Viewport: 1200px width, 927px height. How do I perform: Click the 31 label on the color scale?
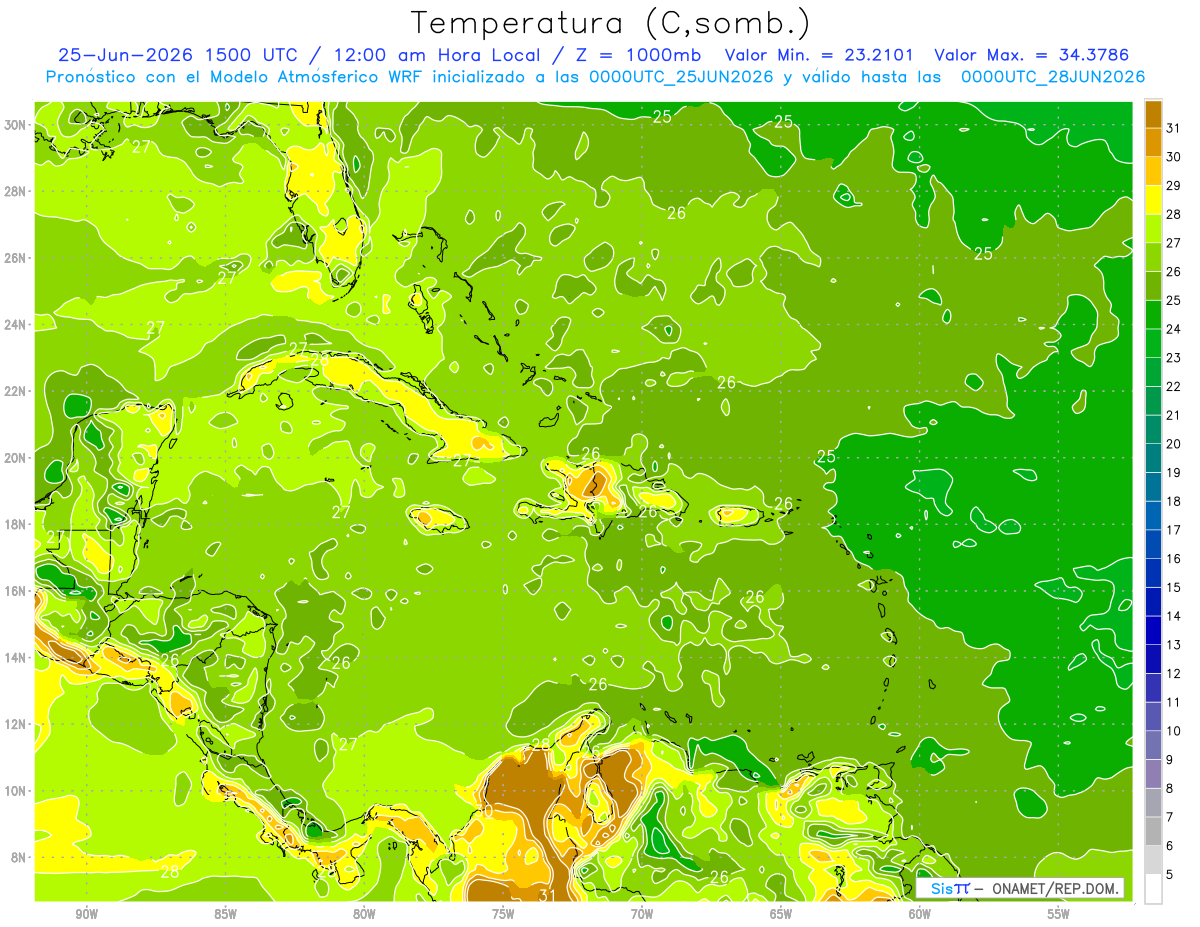coord(1174,128)
